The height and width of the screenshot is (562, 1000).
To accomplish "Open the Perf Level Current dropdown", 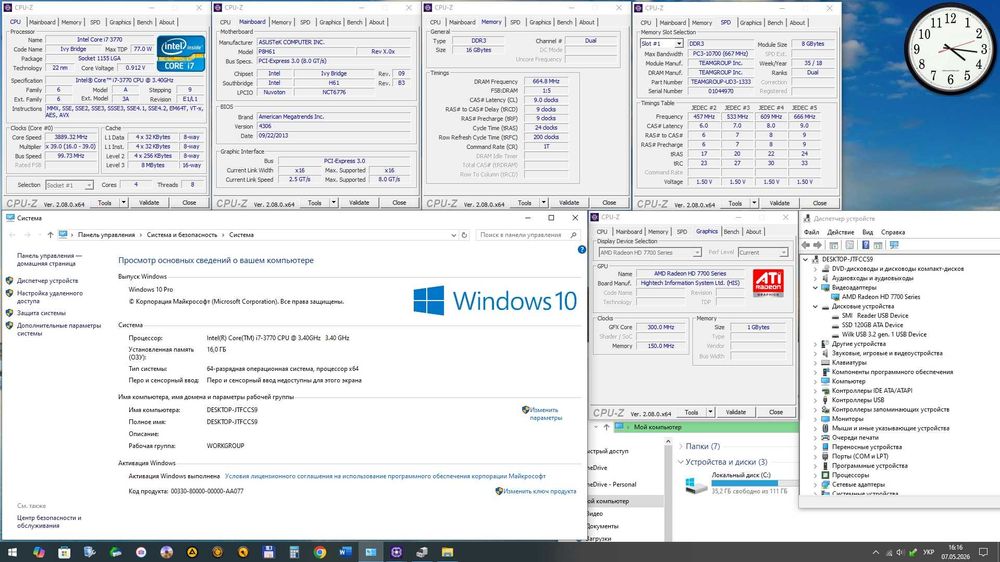I will pyautogui.click(x=783, y=253).
